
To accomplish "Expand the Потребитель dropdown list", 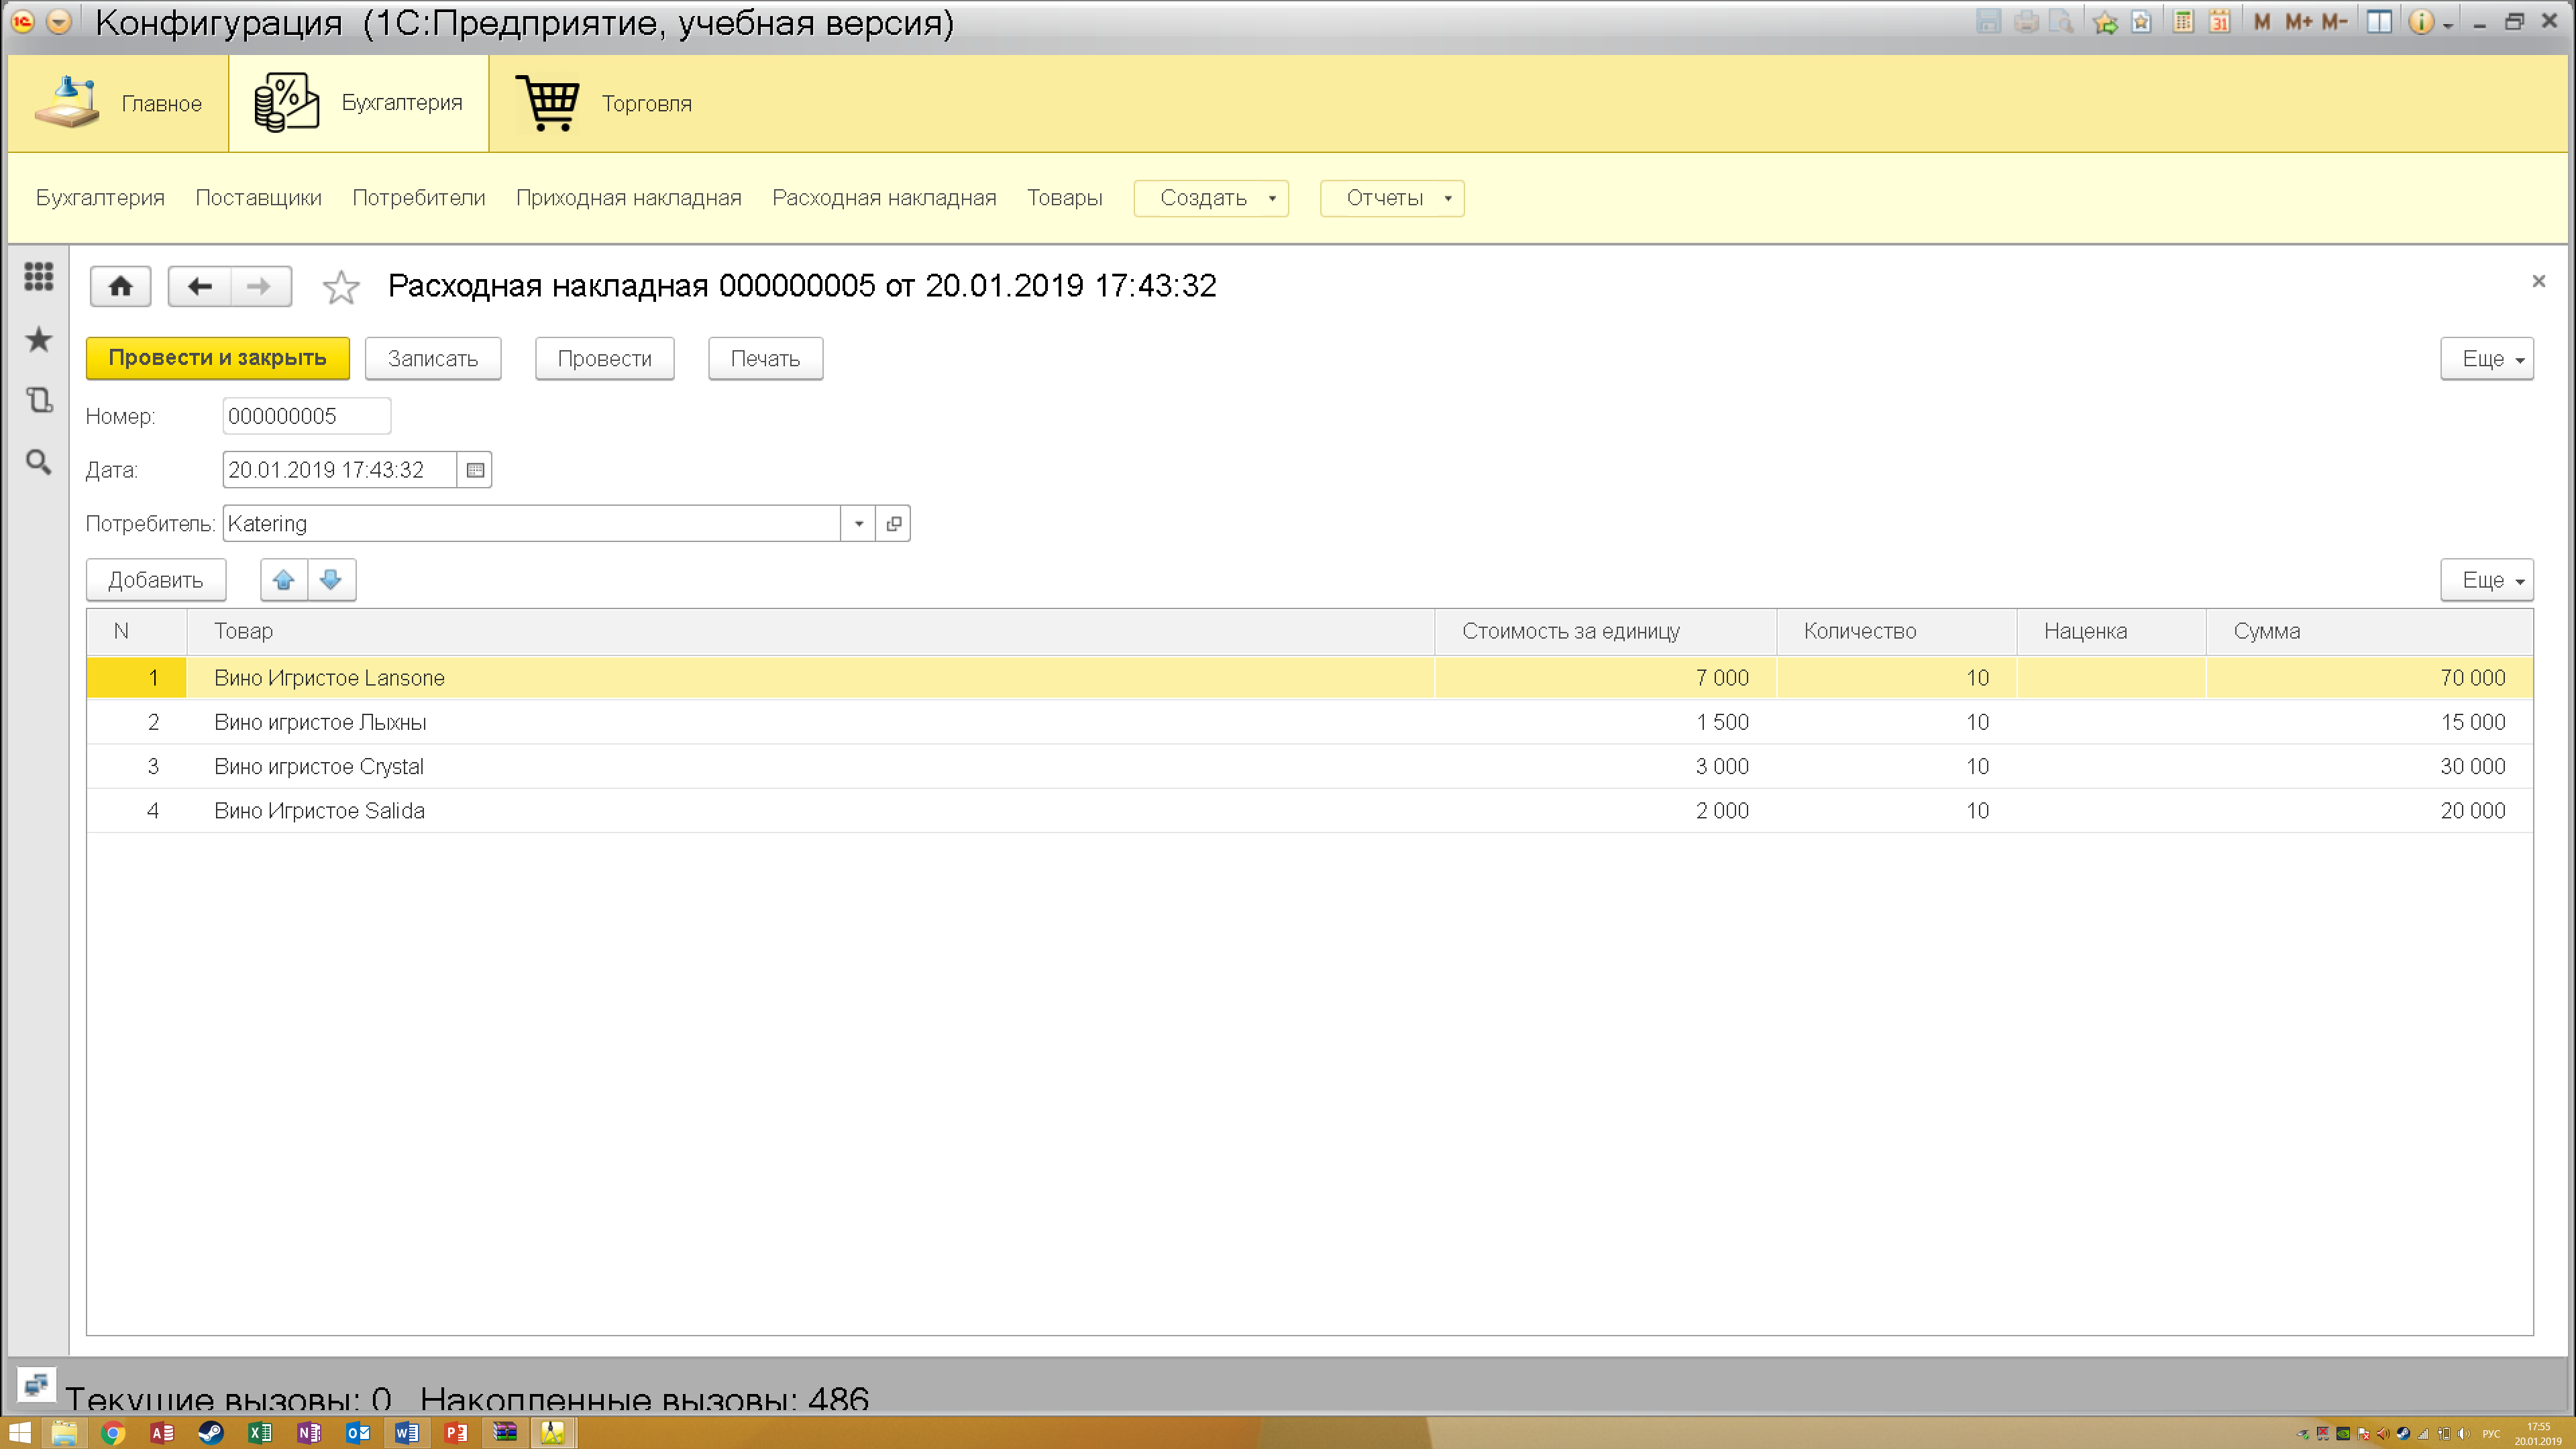I will point(858,524).
